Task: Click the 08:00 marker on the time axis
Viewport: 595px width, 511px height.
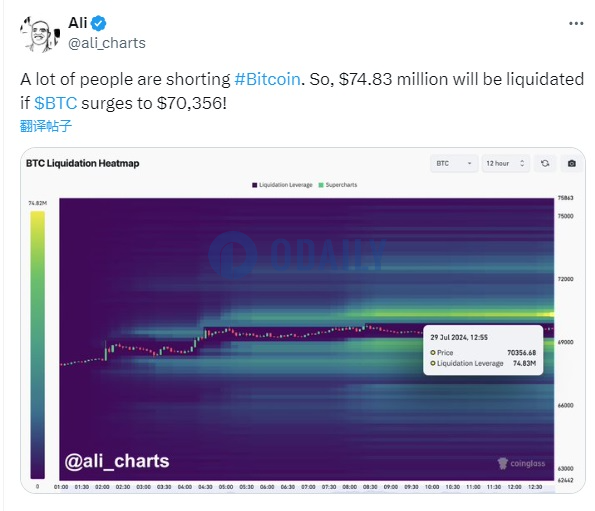Action: pyautogui.click(x=349, y=487)
